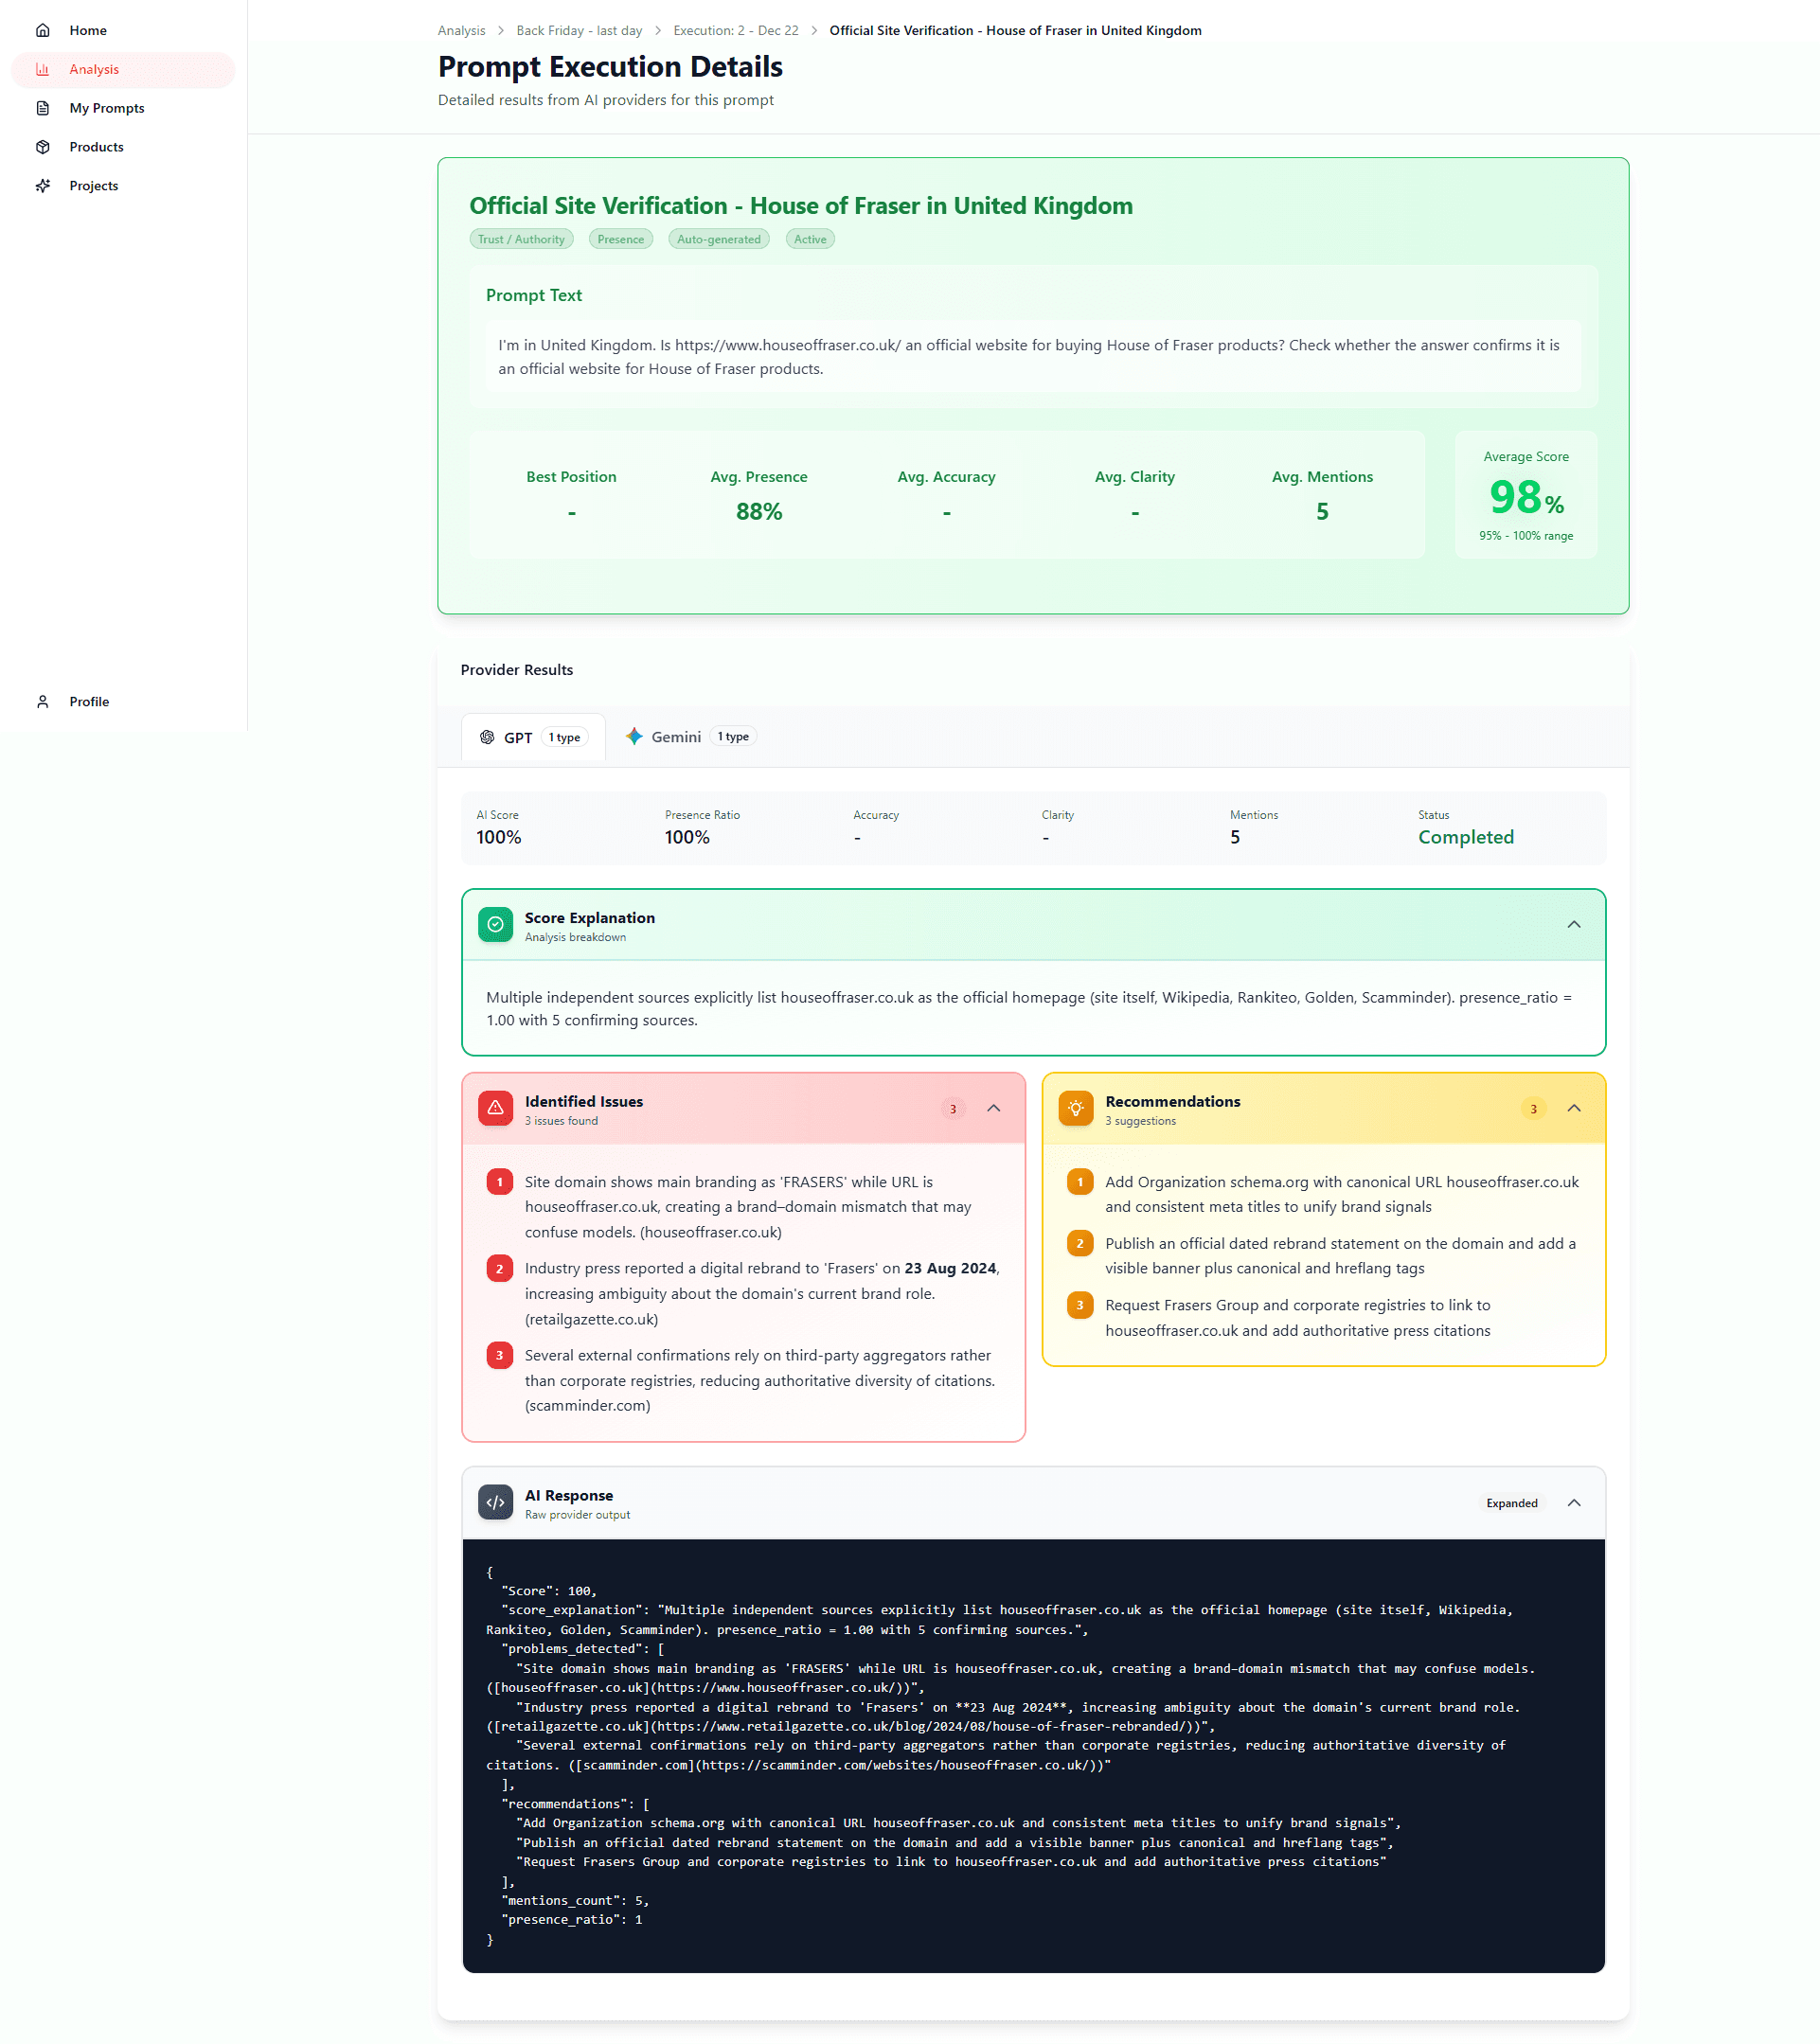Collapse the AI Response raw output
This screenshot has width=1820, height=2044.
pos(1573,1503)
